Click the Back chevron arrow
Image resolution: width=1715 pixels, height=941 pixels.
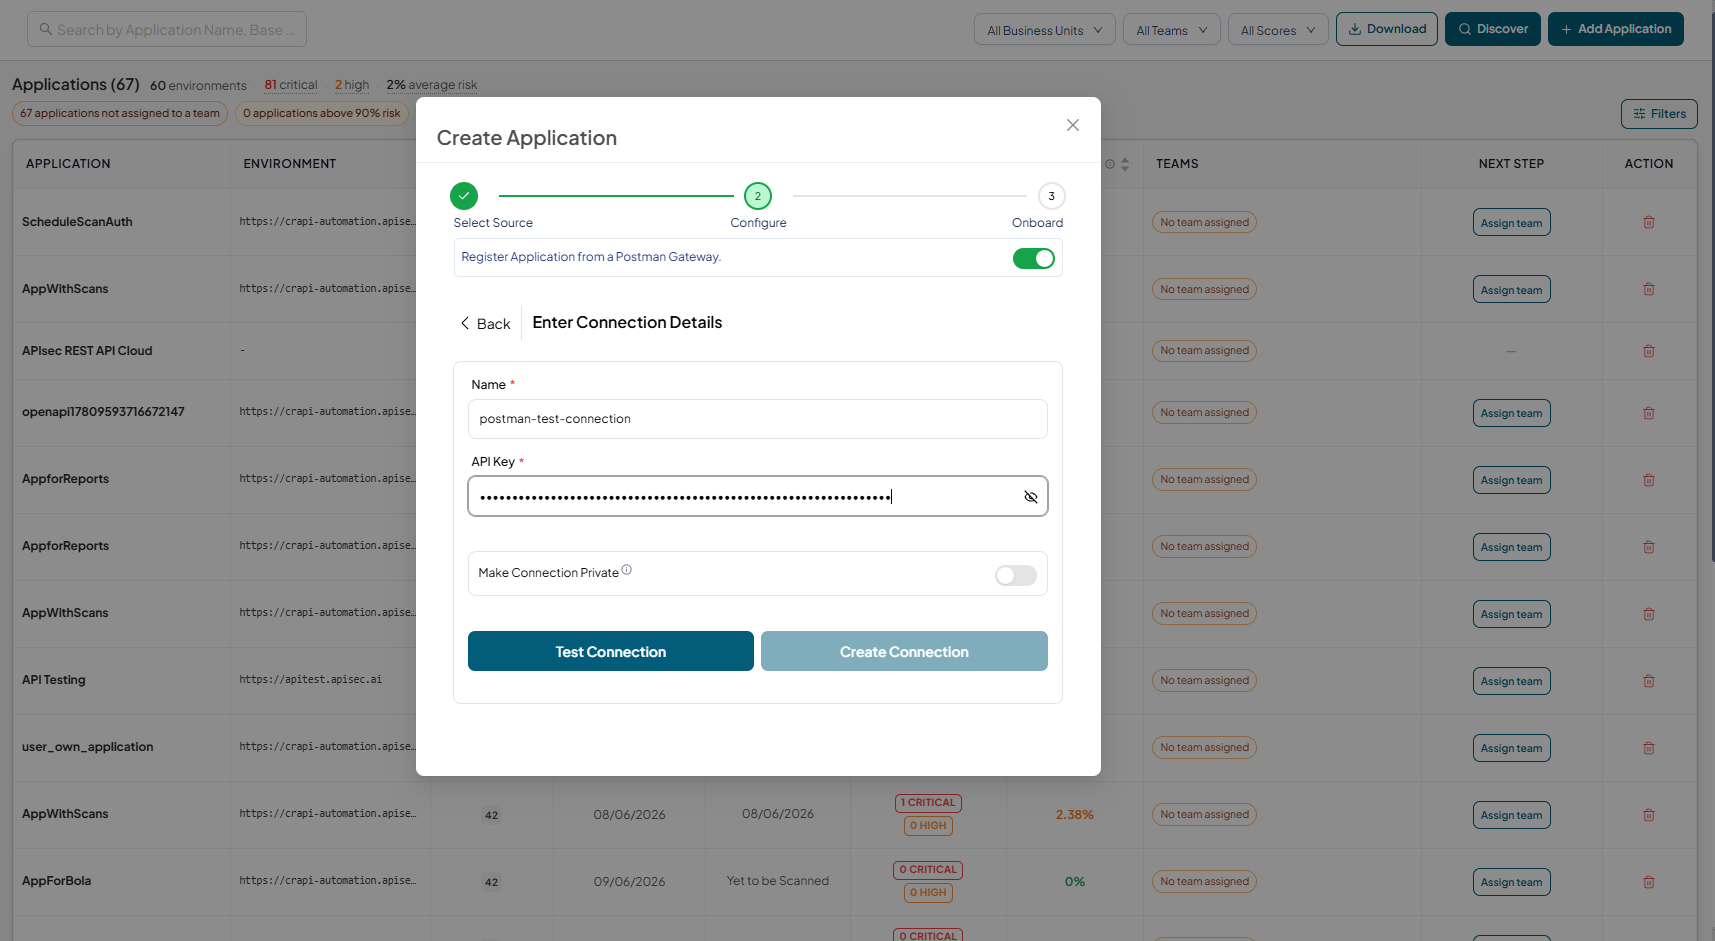465,323
